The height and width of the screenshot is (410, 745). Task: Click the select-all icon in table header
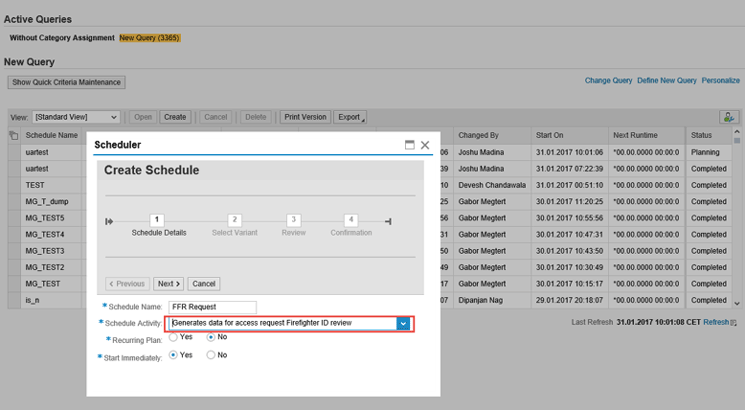pos(13,135)
